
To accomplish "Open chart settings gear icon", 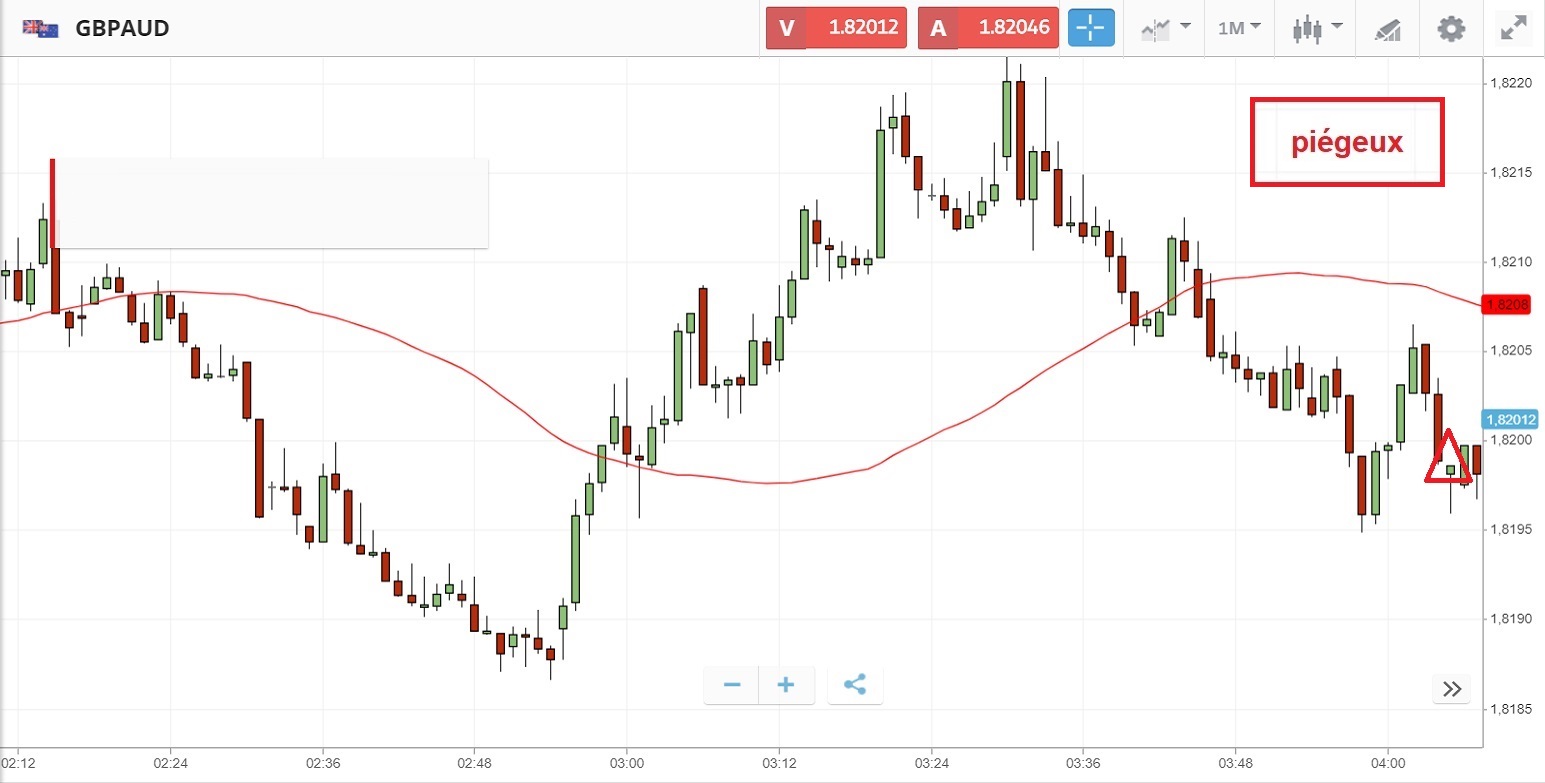I will (x=1450, y=28).
